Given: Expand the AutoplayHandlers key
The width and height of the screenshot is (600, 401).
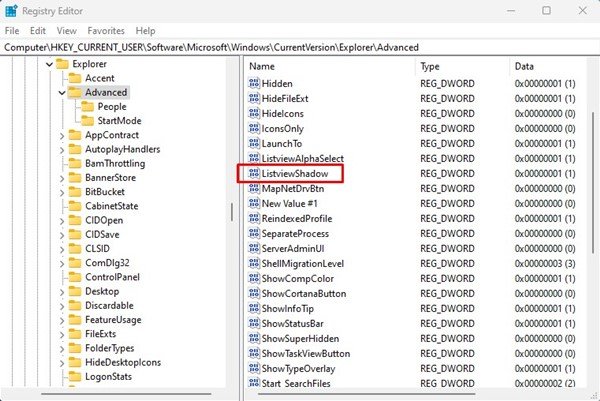Looking at the screenshot, I should (62, 150).
